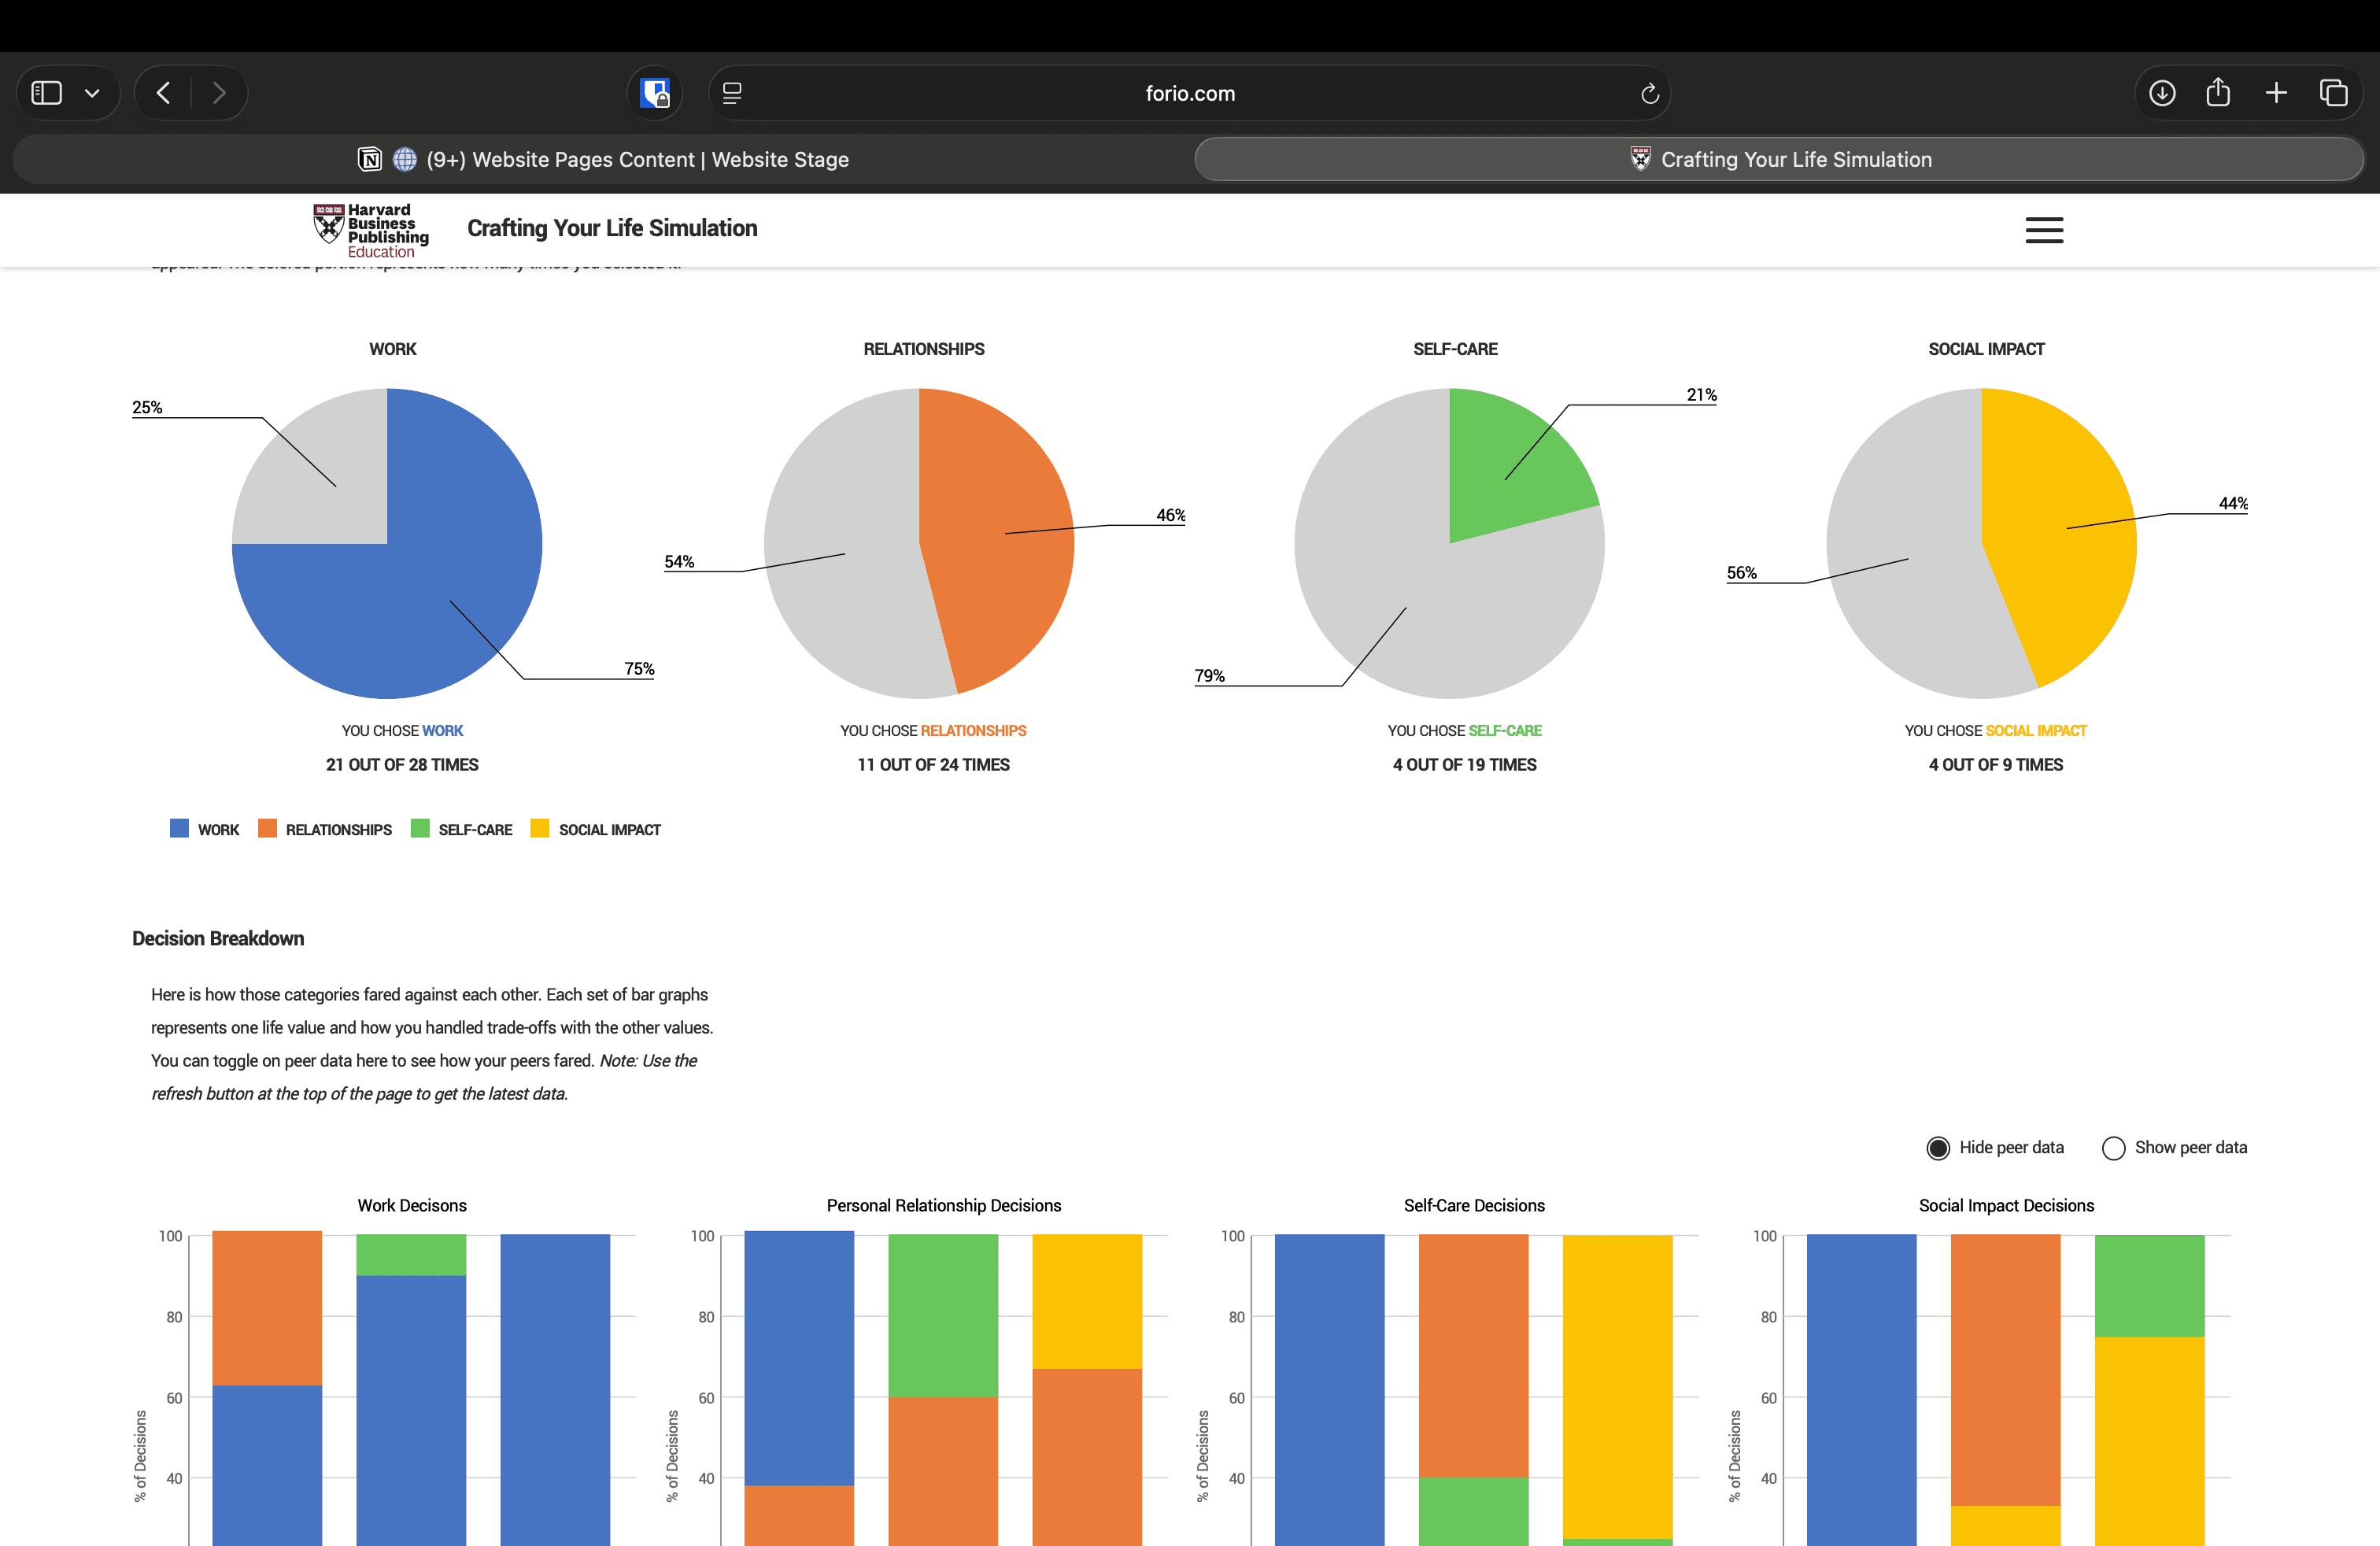Image resolution: width=2380 pixels, height=1546 pixels.
Task: Open the hamburger menu icon
Action: tap(2043, 230)
